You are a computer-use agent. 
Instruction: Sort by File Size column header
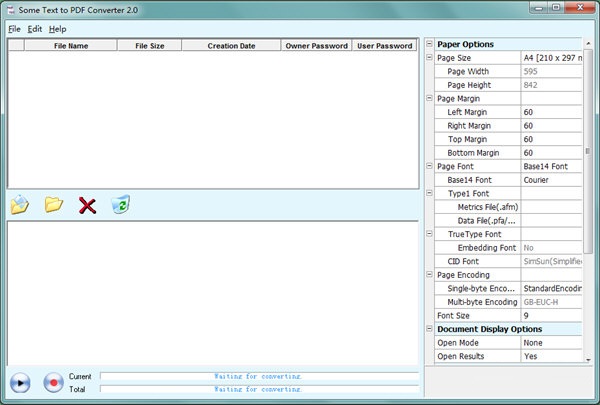(150, 46)
